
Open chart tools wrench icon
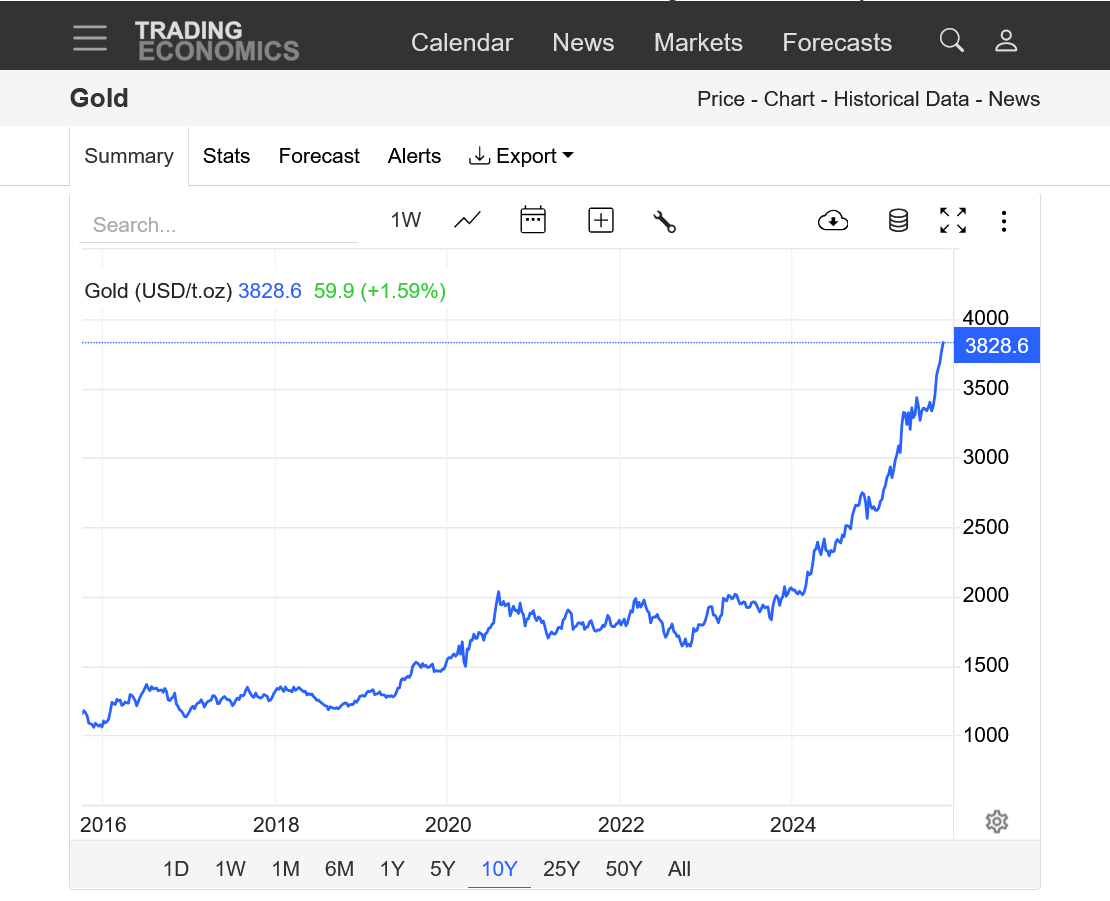[664, 221]
